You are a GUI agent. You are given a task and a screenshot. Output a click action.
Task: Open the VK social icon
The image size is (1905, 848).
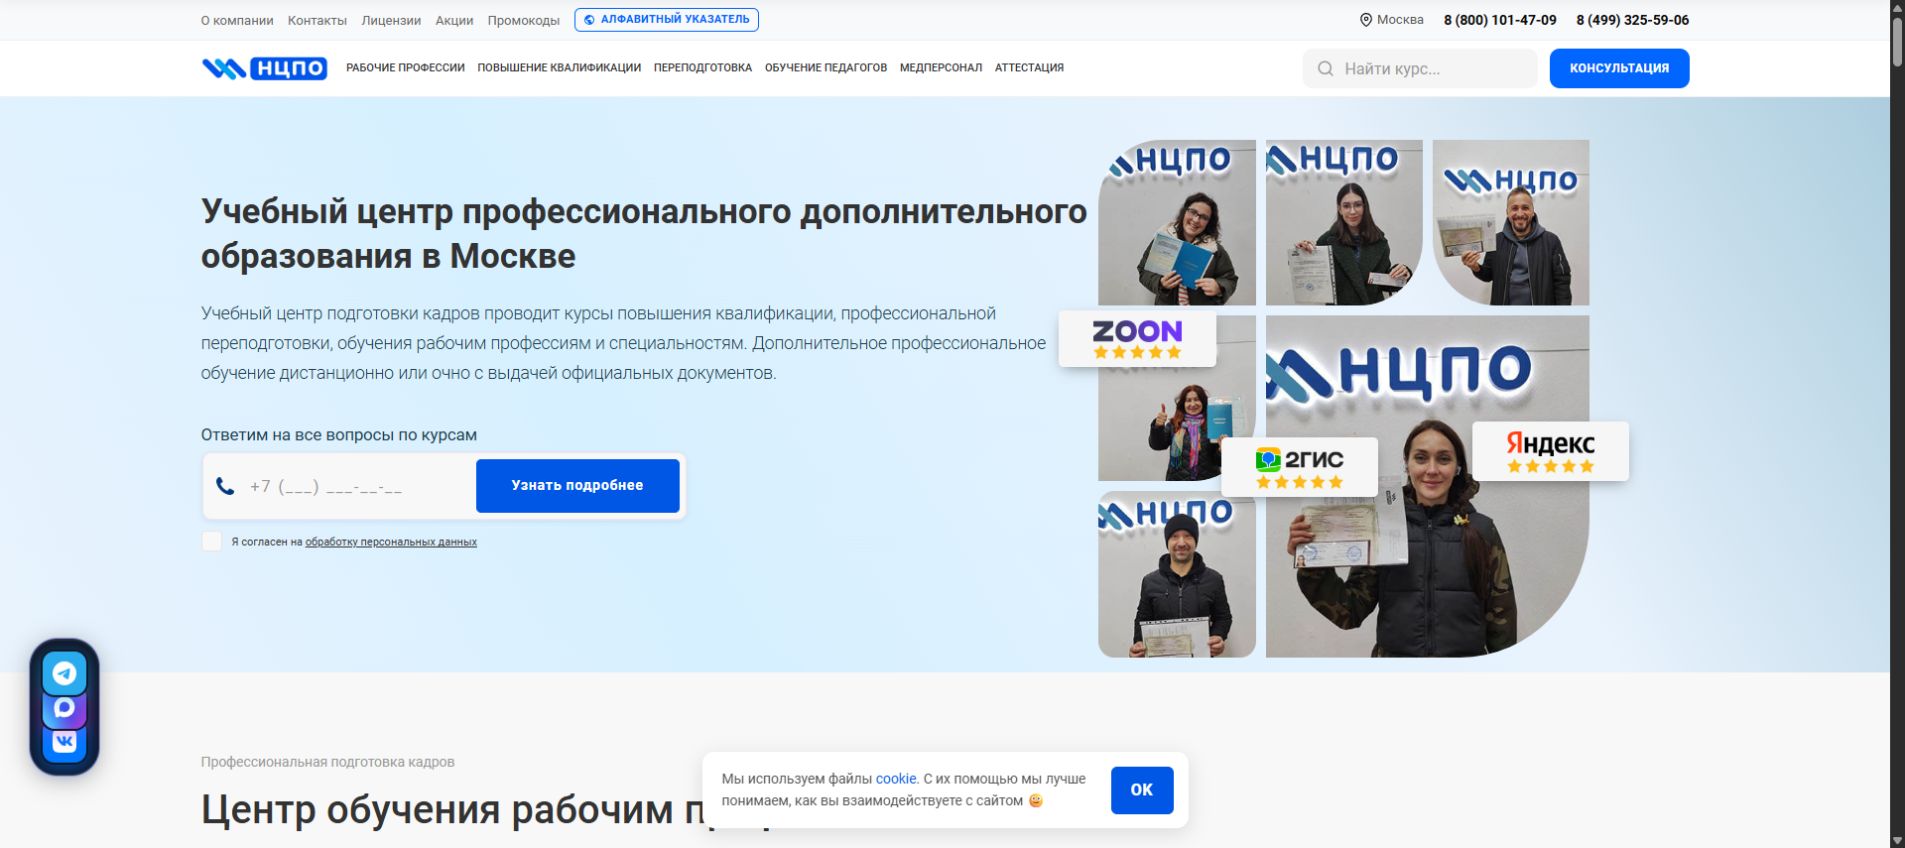point(64,742)
